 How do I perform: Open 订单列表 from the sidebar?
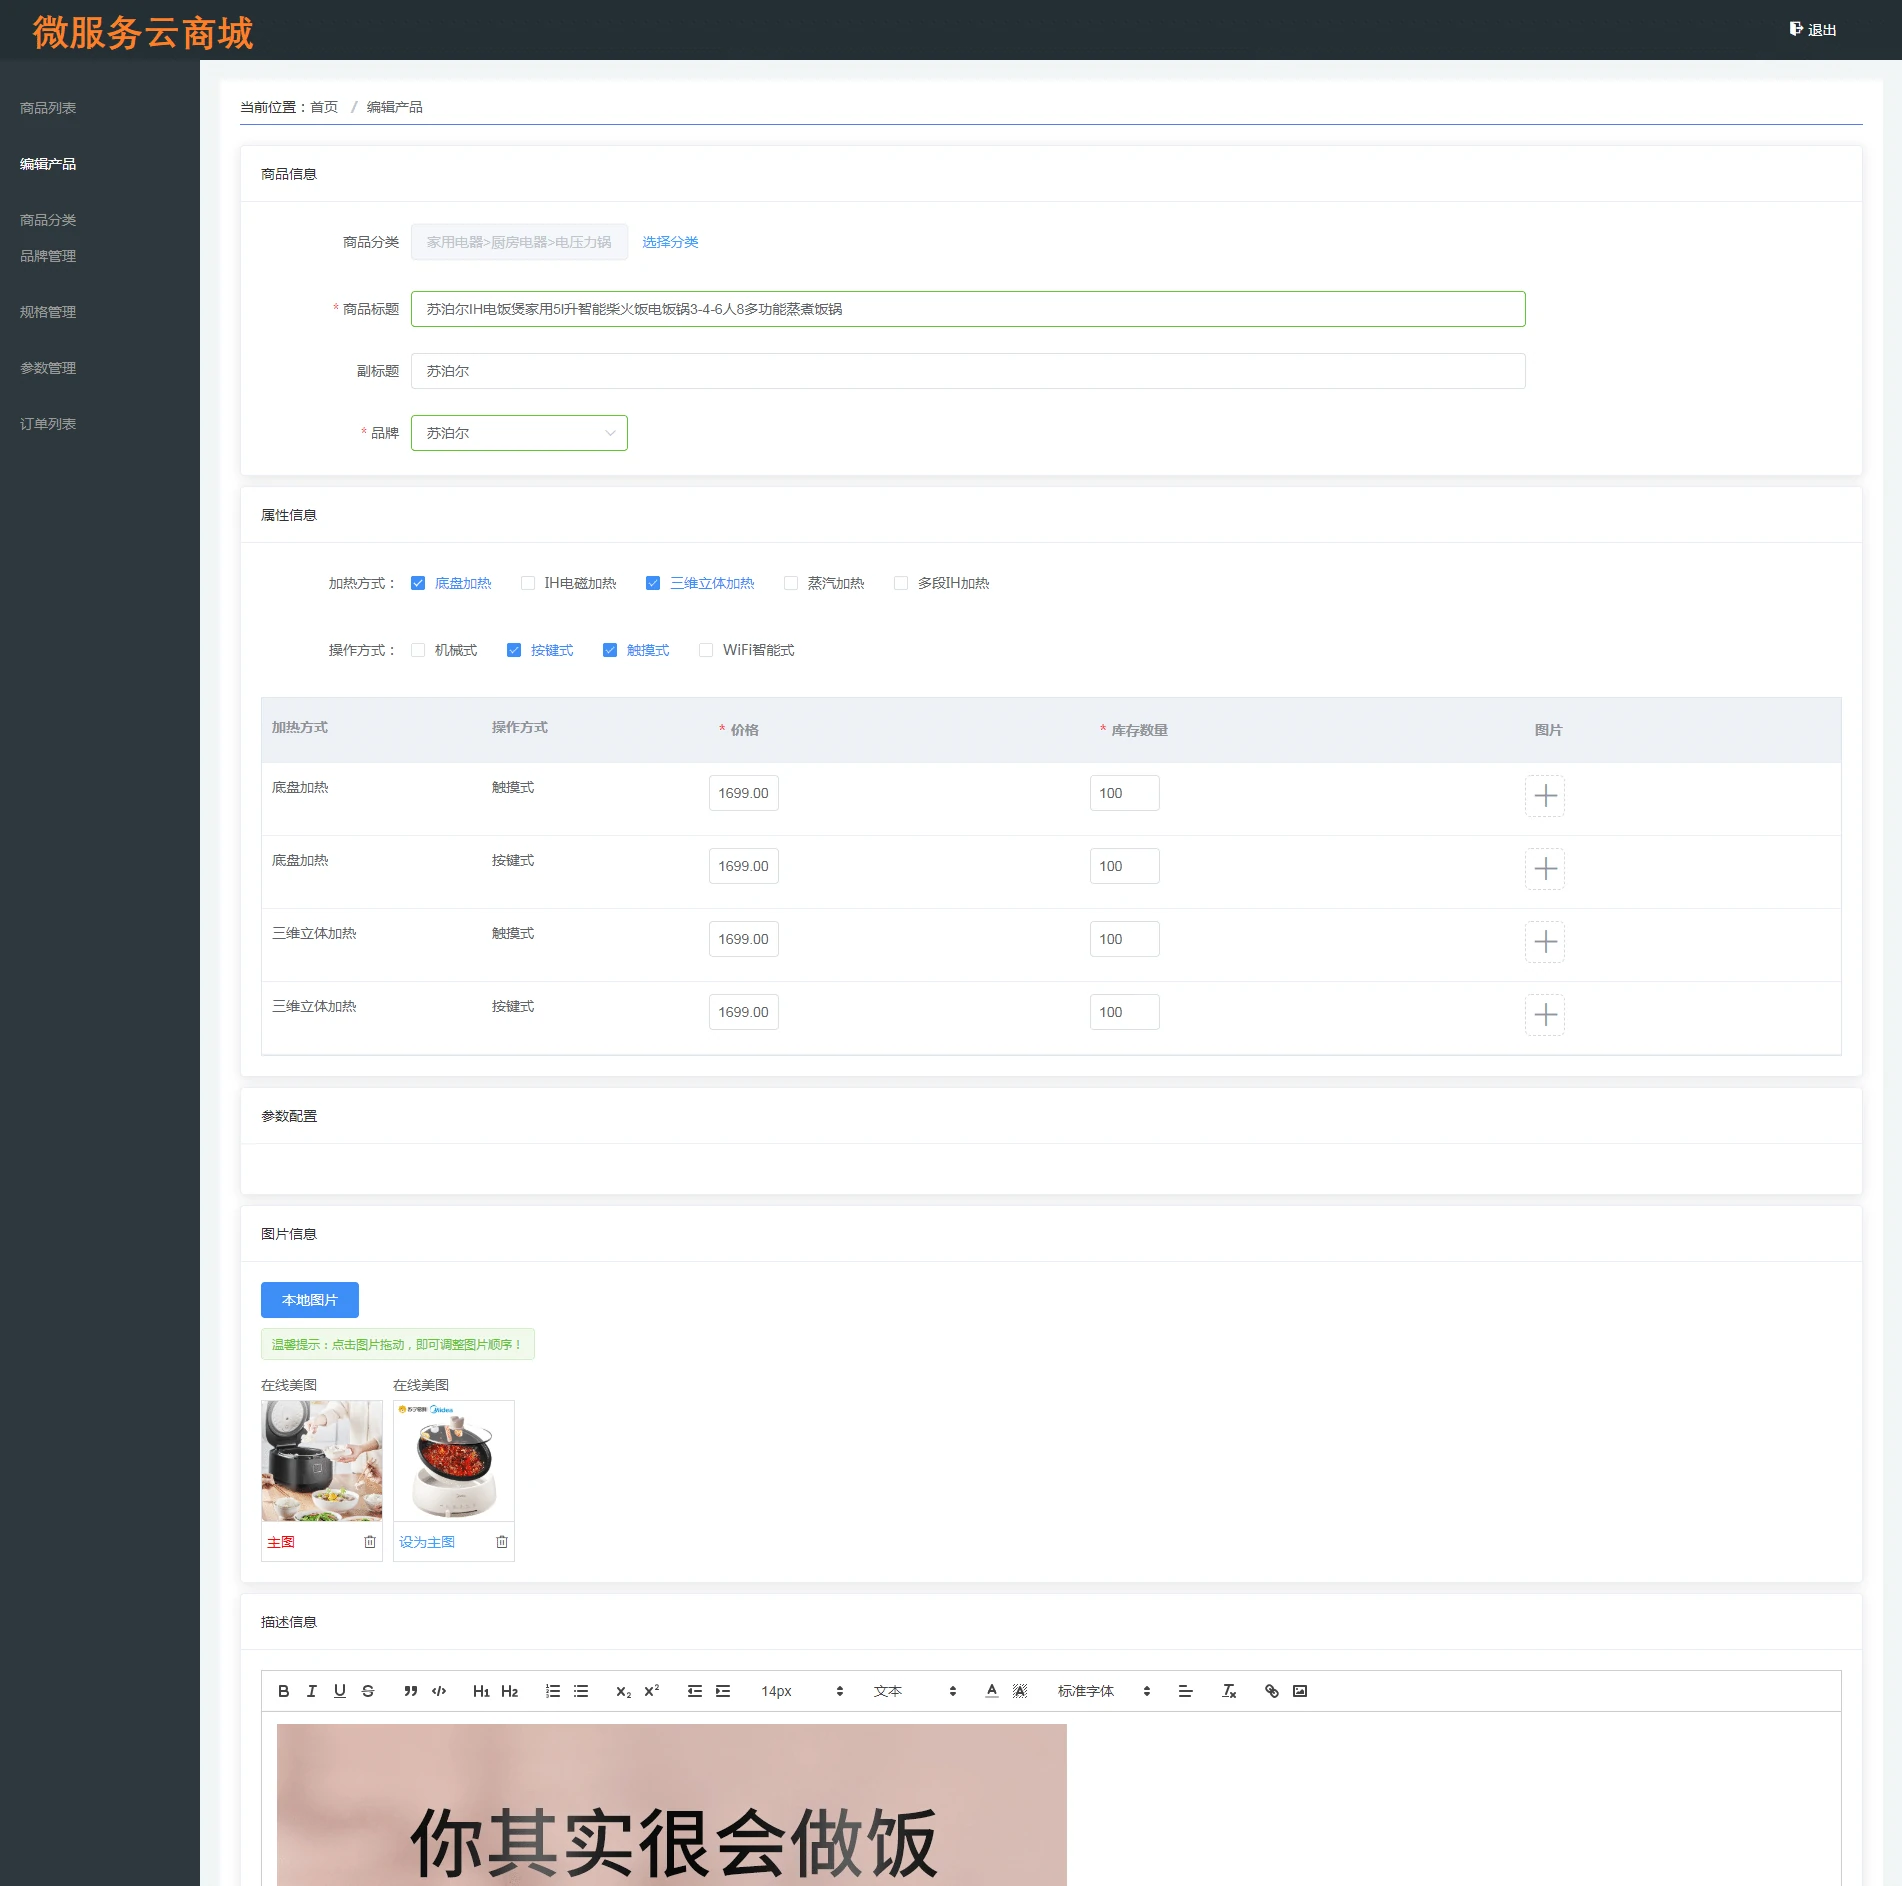coord(48,424)
